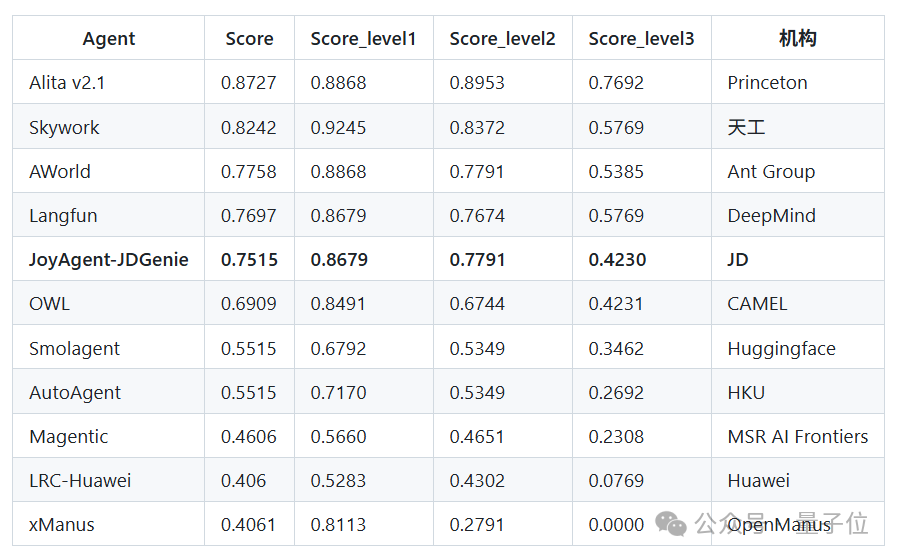Click the Score column header

pos(249,38)
